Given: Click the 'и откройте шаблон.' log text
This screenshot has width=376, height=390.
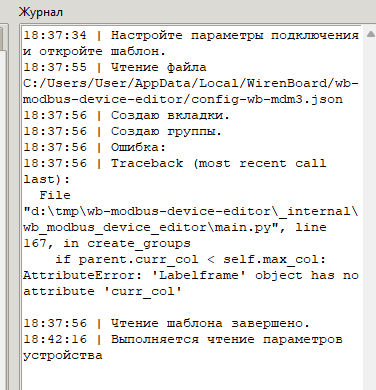Looking at the screenshot, I should tap(94, 51).
